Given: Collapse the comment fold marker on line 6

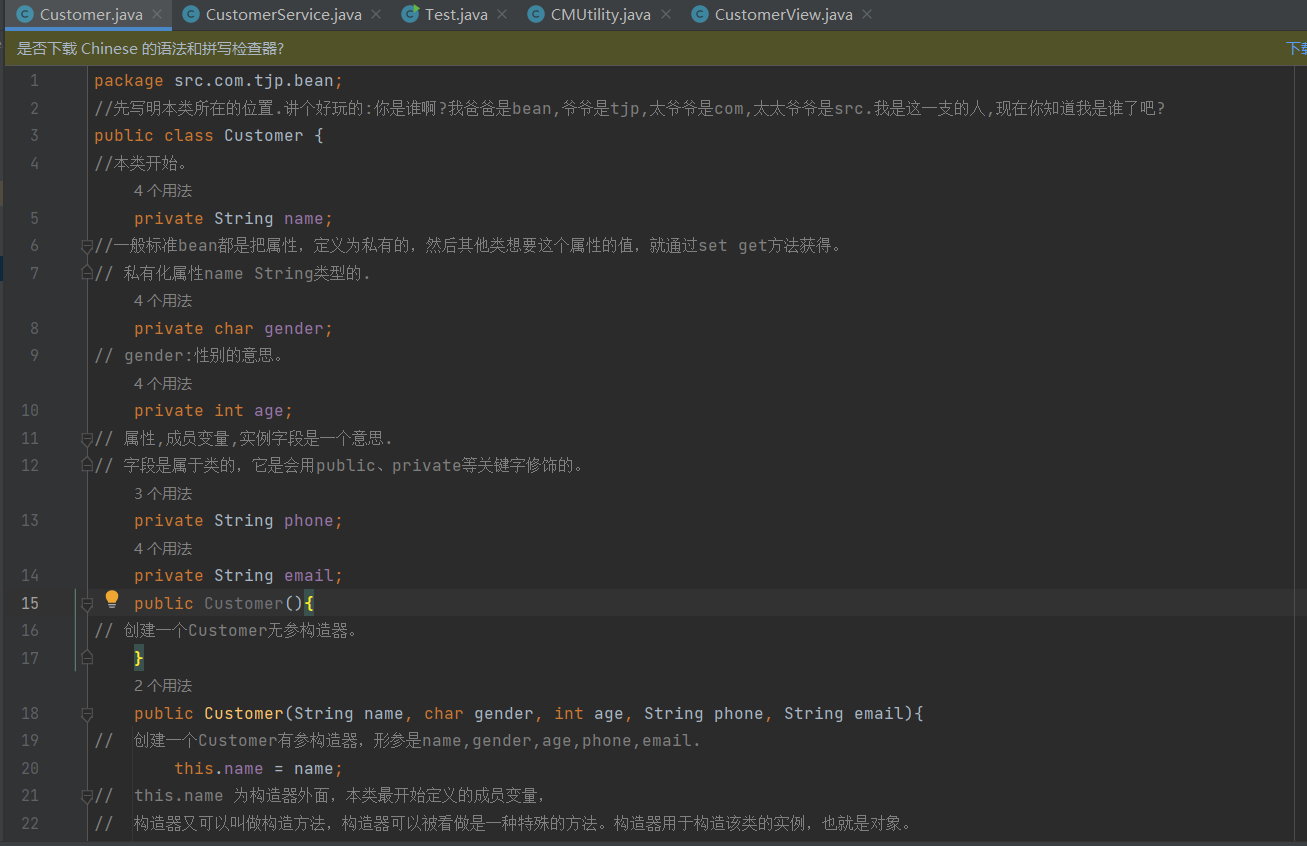Looking at the screenshot, I should (x=87, y=245).
